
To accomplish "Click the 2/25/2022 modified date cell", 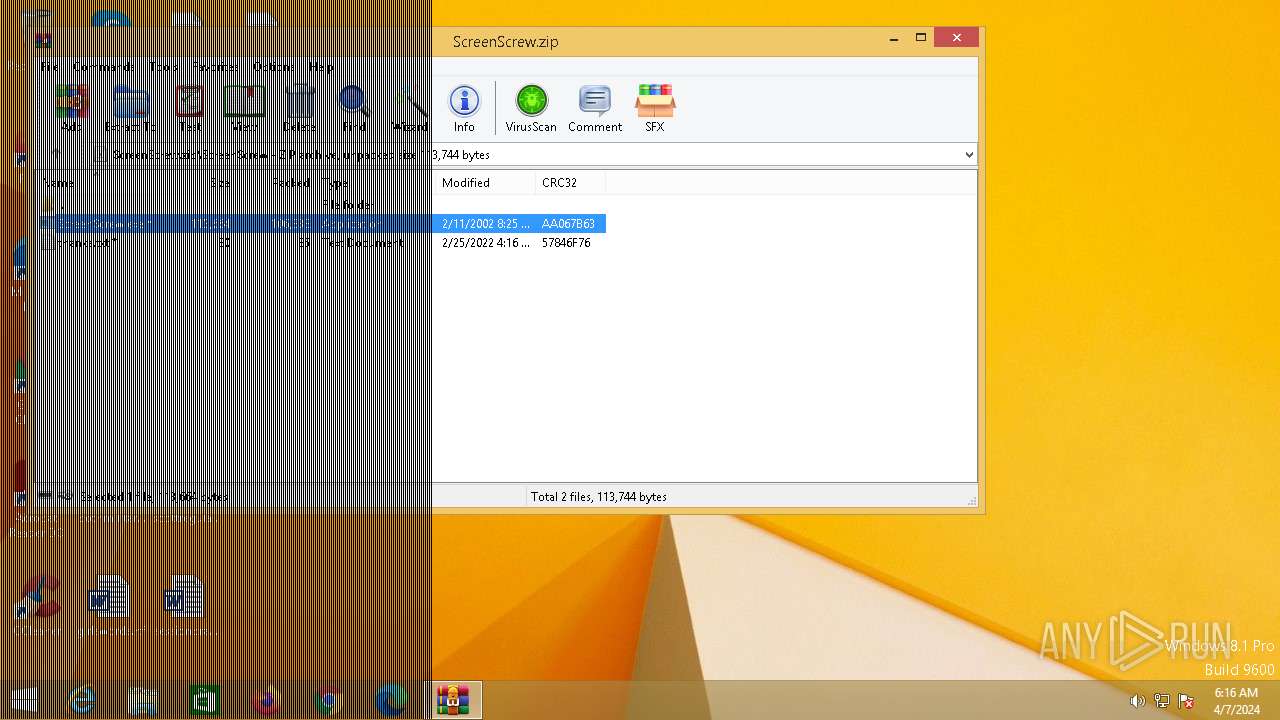I will (485, 243).
